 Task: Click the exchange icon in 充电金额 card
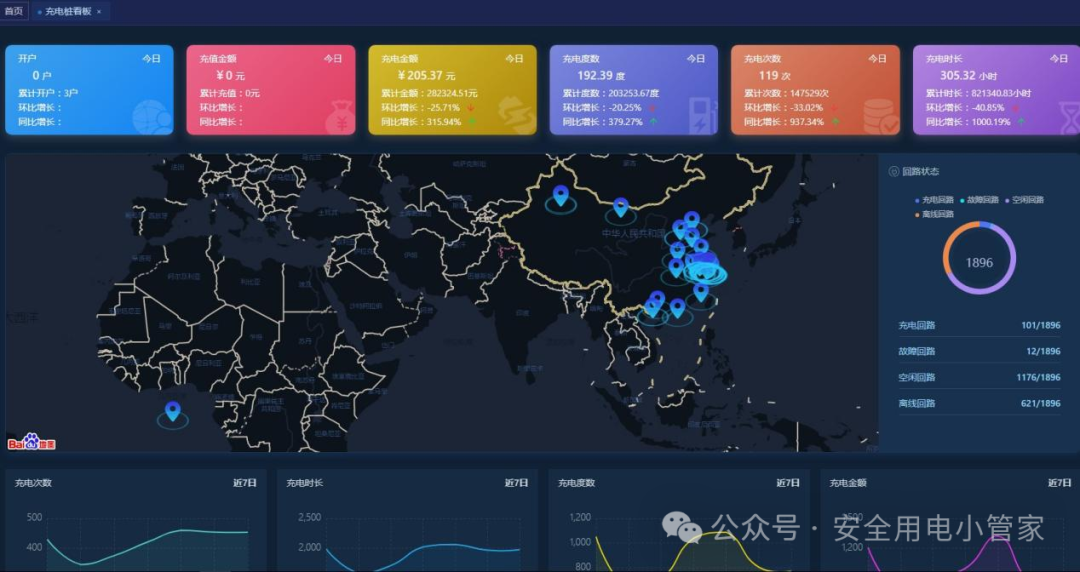(517, 114)
